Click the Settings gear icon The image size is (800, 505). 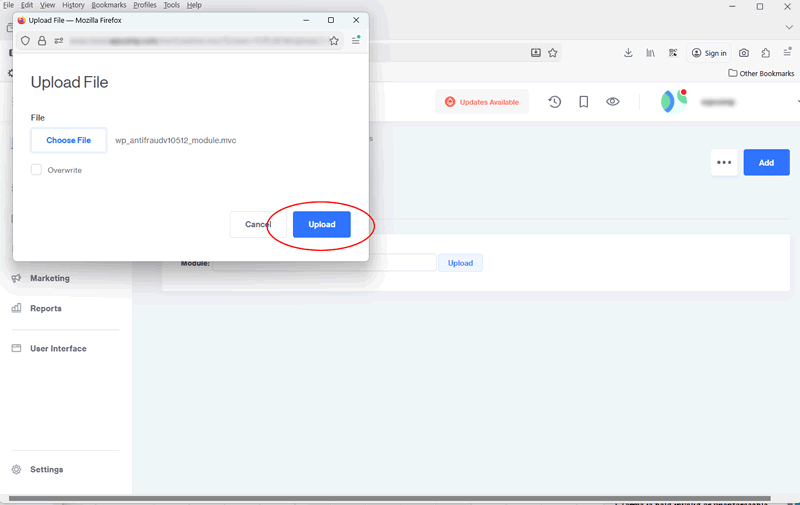pos(16,469)
